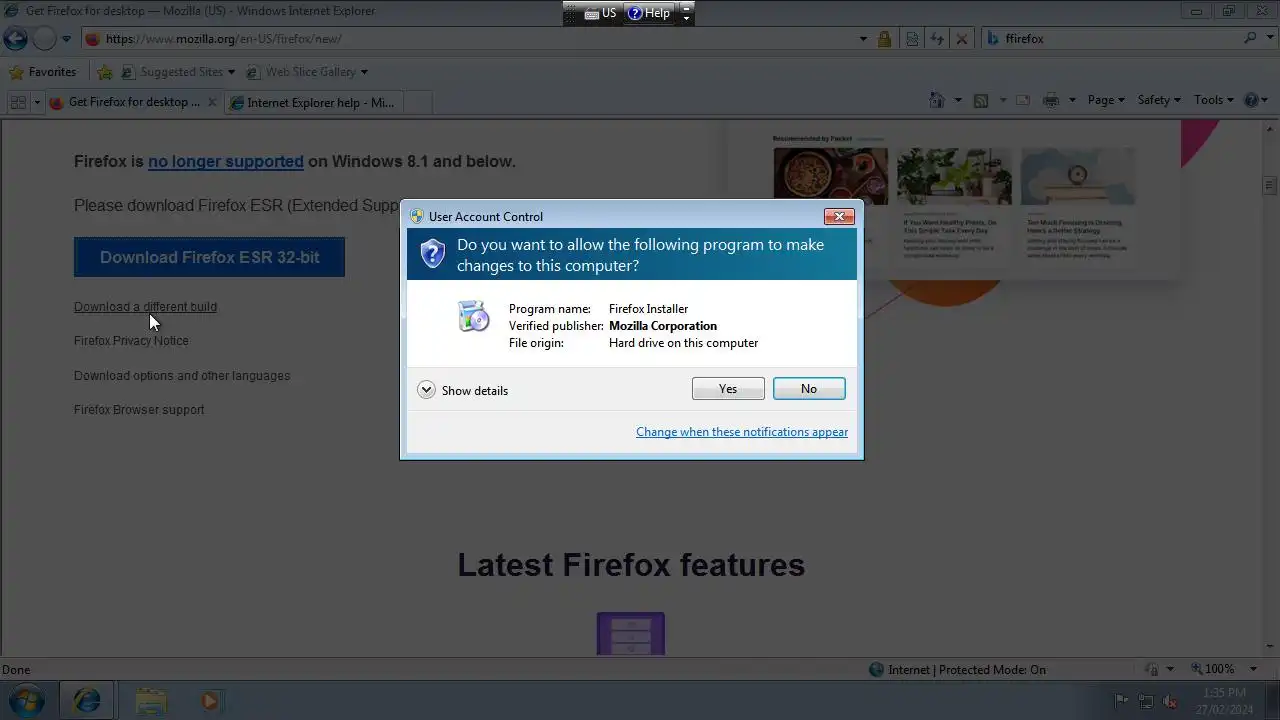Click Yes in the User Account Control dialog
Screen dimensions: 1280x720
click(x=728, y=389)
